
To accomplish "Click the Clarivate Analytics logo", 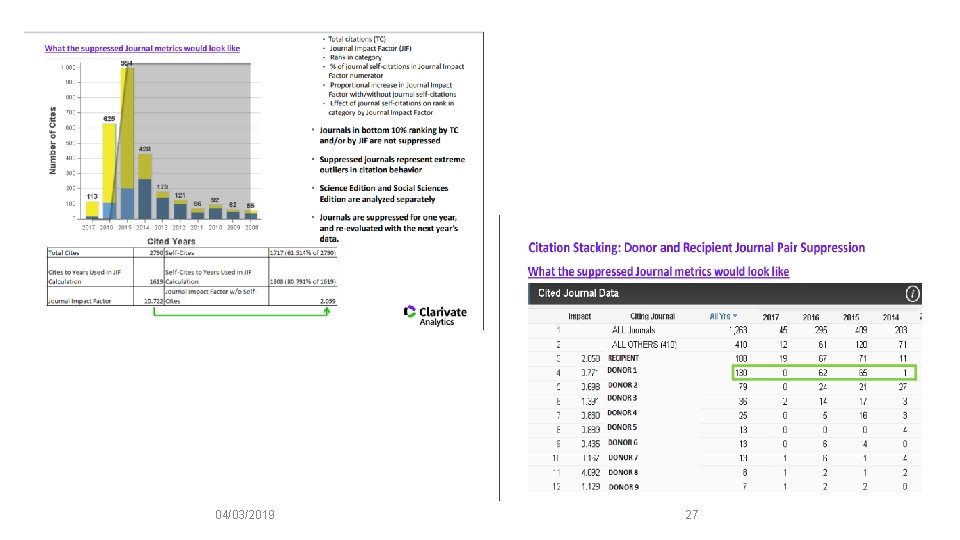I will tap(435, 315).
